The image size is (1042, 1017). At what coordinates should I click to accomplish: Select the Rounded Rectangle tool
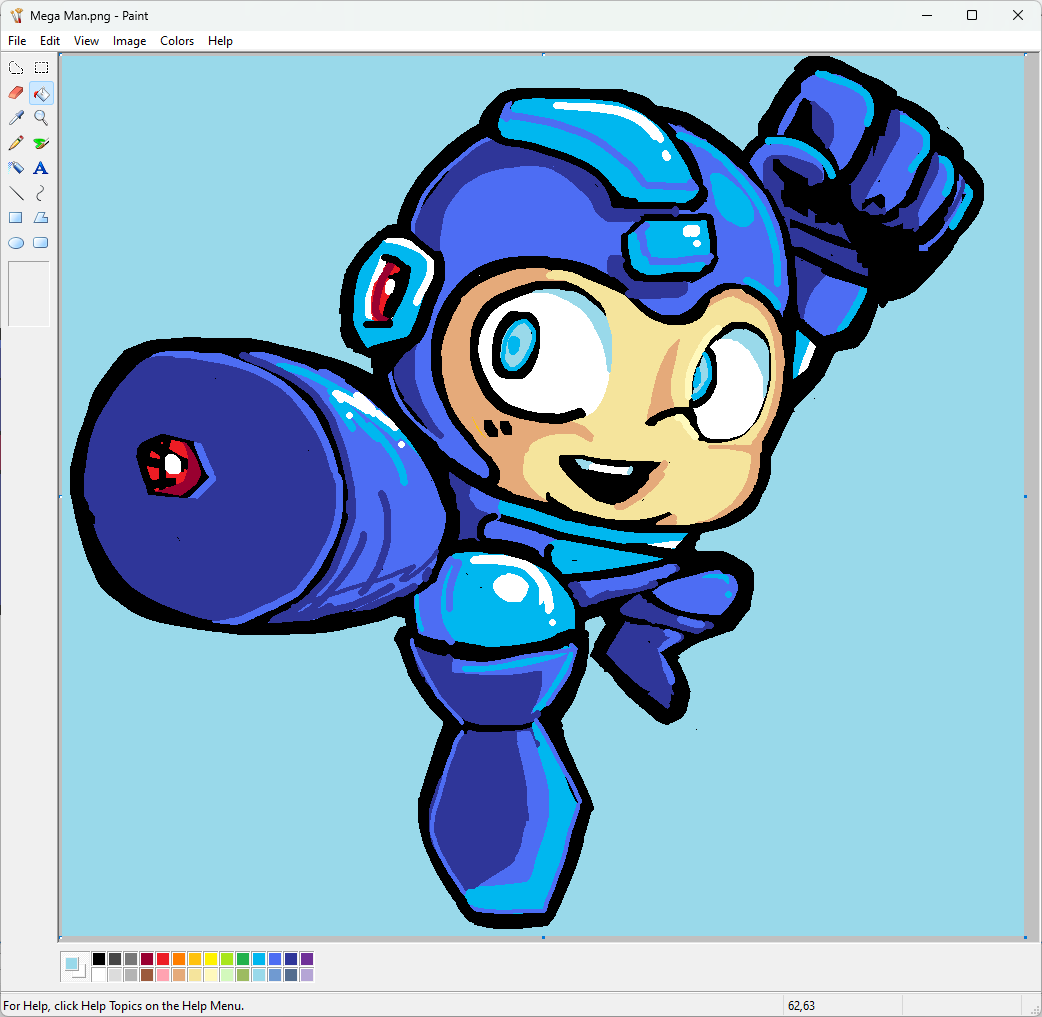pos(41,242)
